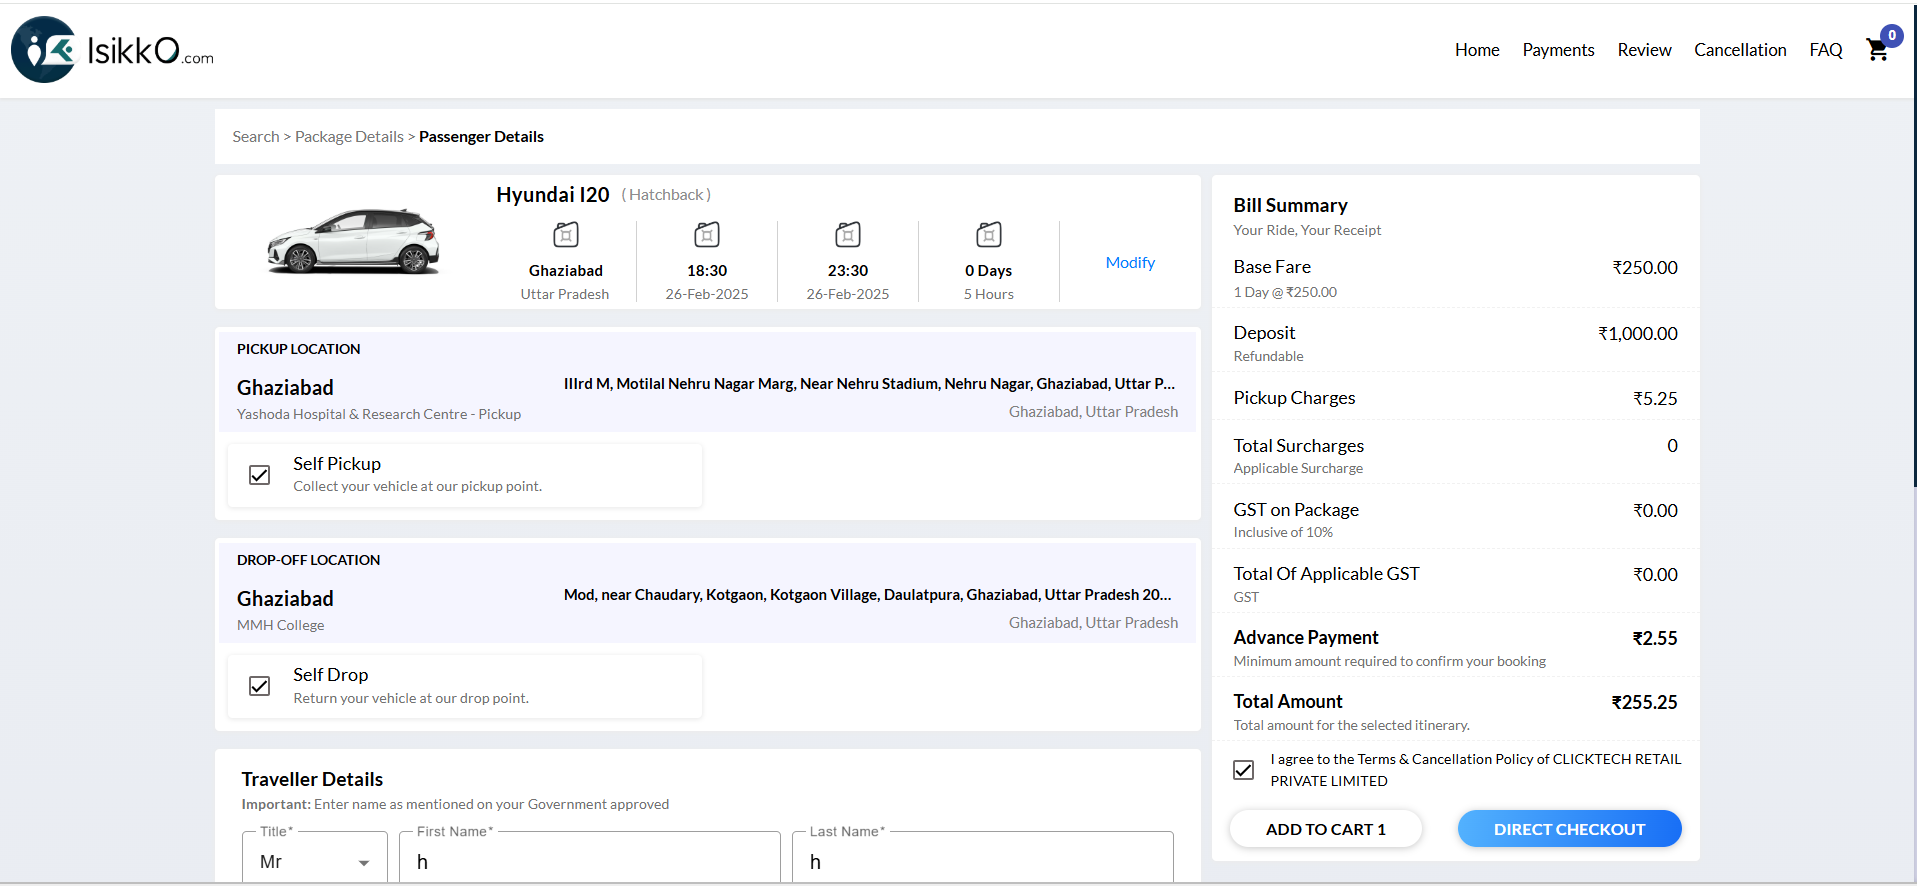Toggle Terms & Cancellation Policy agreement checkbox
This screenshot has height=886, width=1917.
point(1244,770)
